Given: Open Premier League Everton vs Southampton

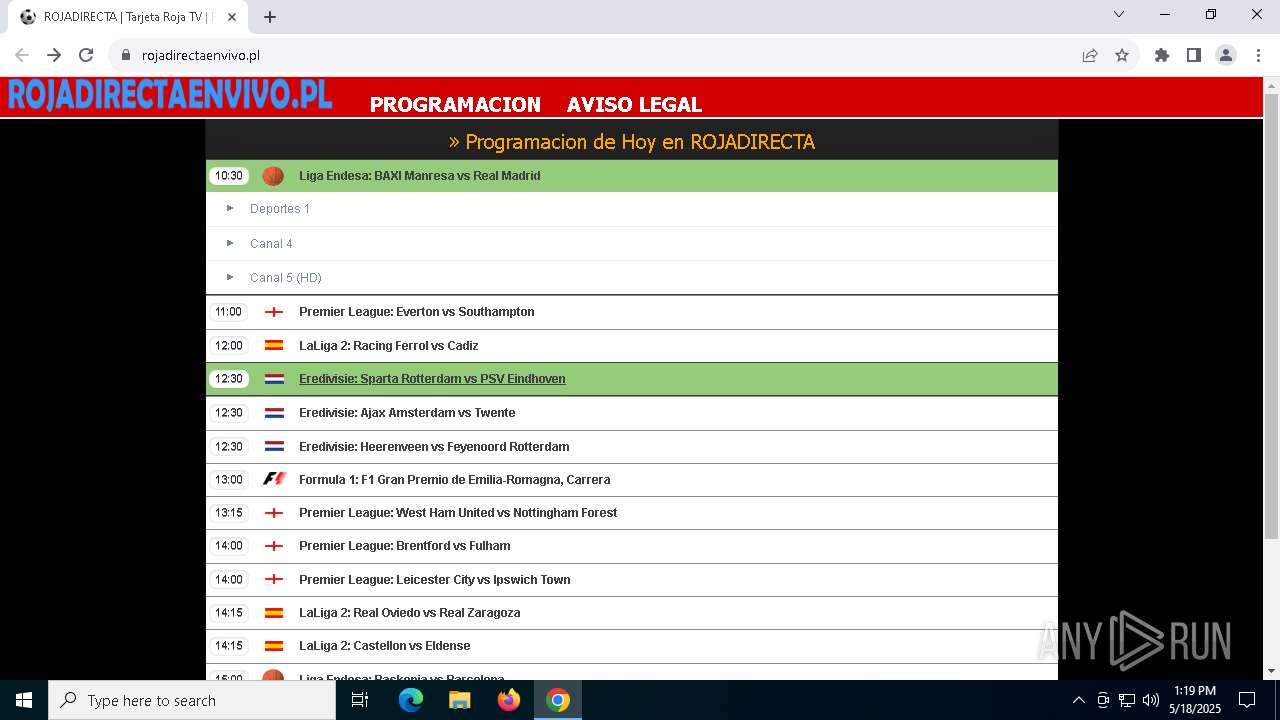Looking at the screenshot, I should click(416, 312).
